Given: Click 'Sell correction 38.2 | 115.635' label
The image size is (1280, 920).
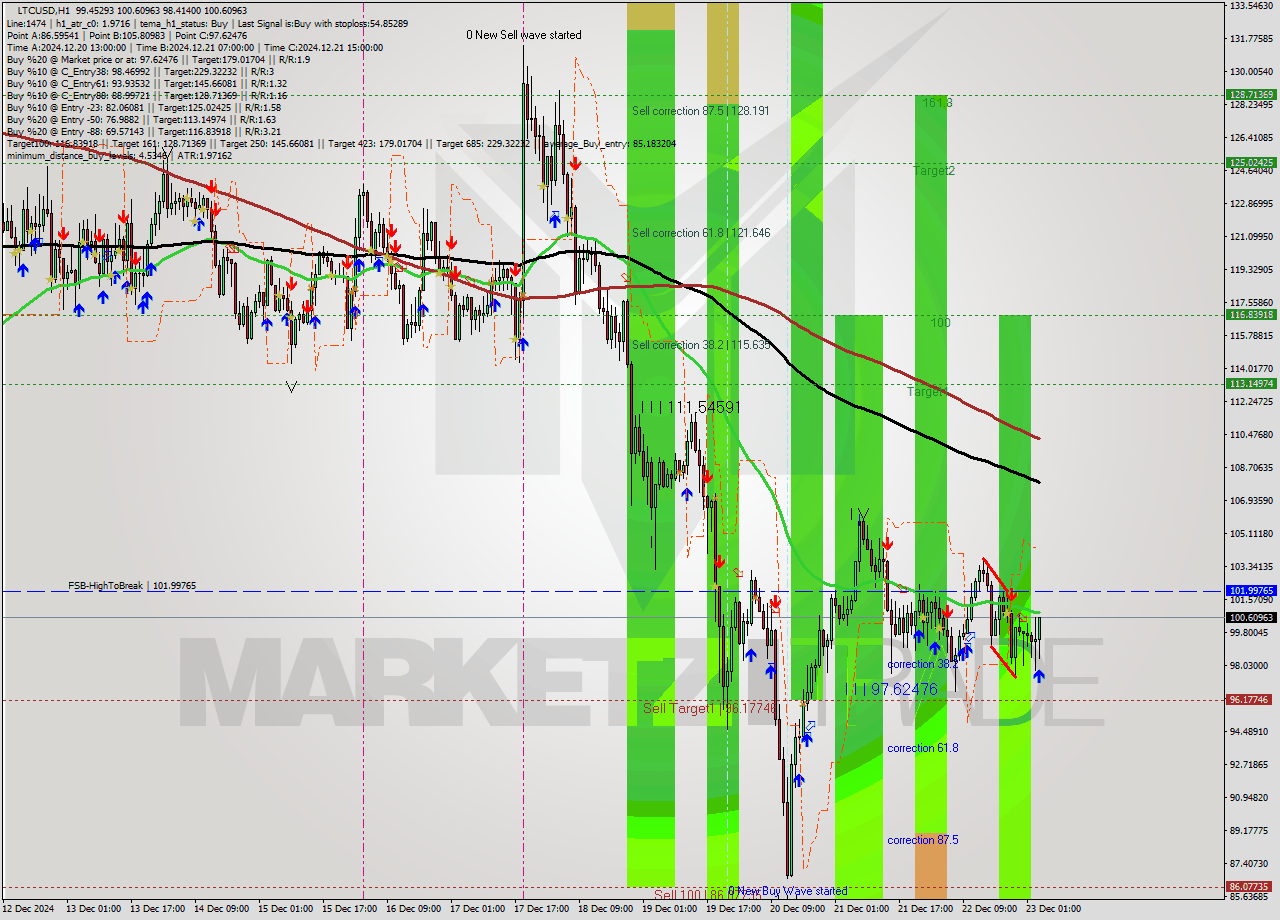Looking at the screenshot, I should (x=701, y=345).
